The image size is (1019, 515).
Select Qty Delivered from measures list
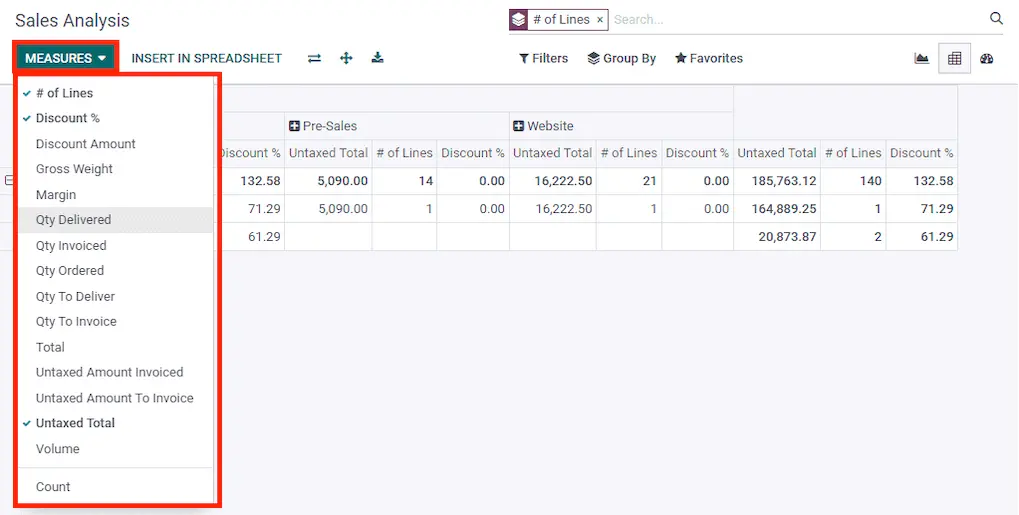click(73, 220)
